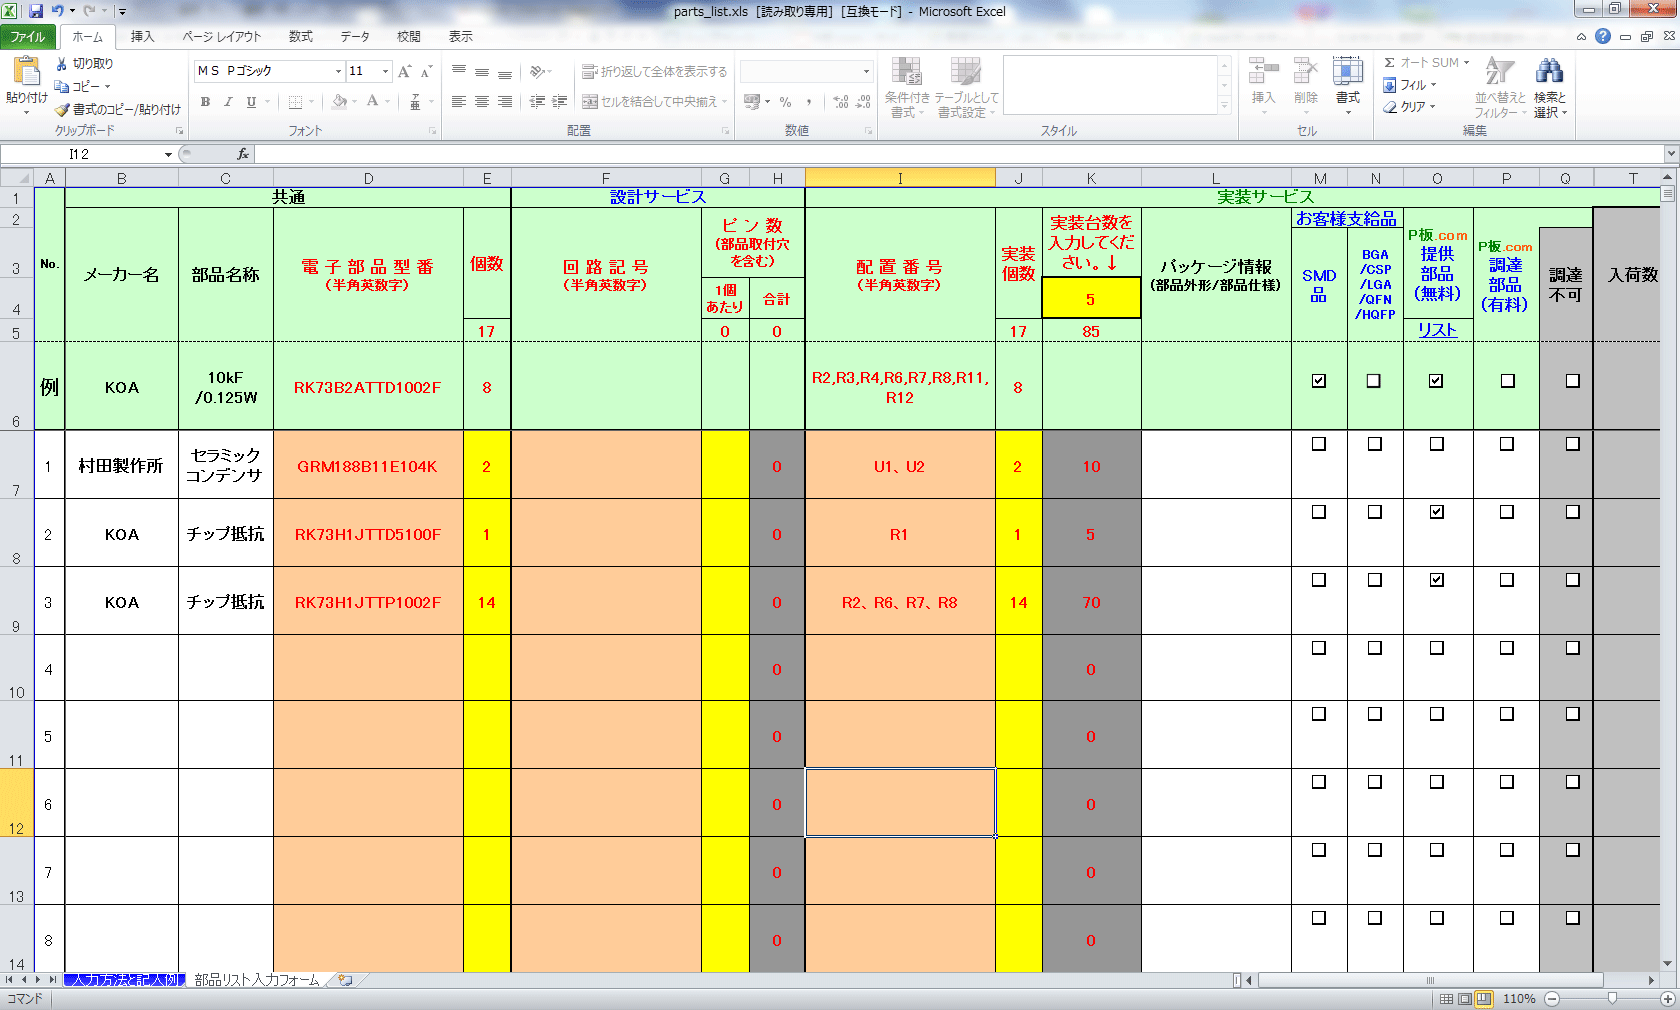The image size is (1680, 1010).
Task: Click the Save icon in the quick access toolbar
Action: [36, 11]
